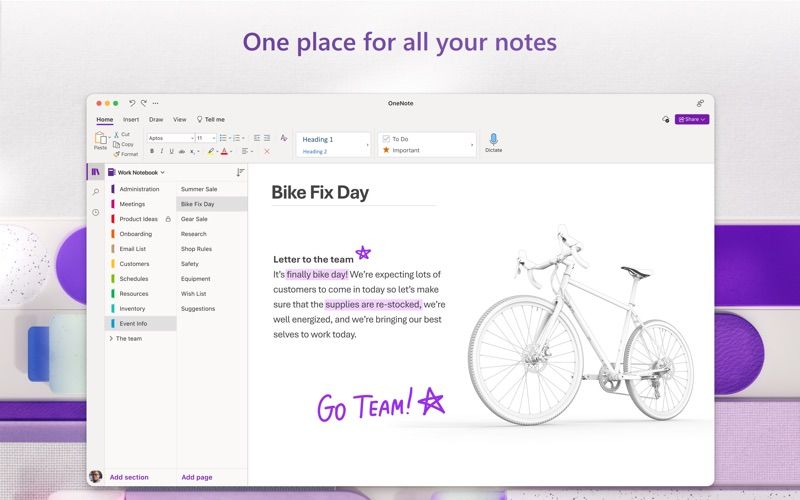
Task: Open the text Styles icon
Action: pos(284,138)
